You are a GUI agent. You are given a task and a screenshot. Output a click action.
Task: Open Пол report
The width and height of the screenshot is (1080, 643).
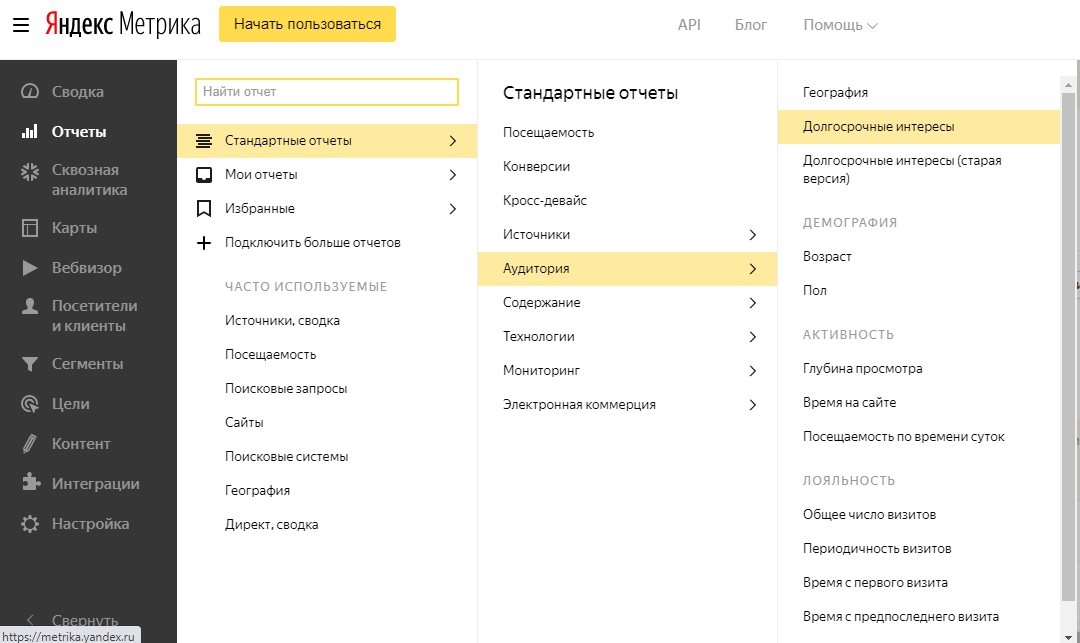point(815,291)
